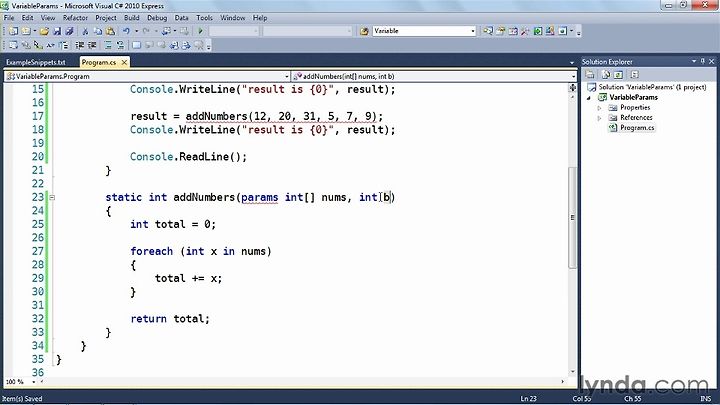720x405 pixels.
Task: Click the editor split handle above scrollbar
Action: (572, 87)
